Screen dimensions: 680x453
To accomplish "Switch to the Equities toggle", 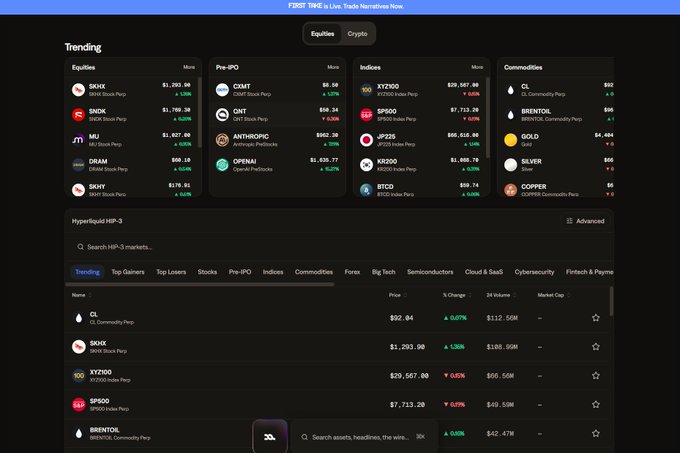I will [x=322, y=34].
